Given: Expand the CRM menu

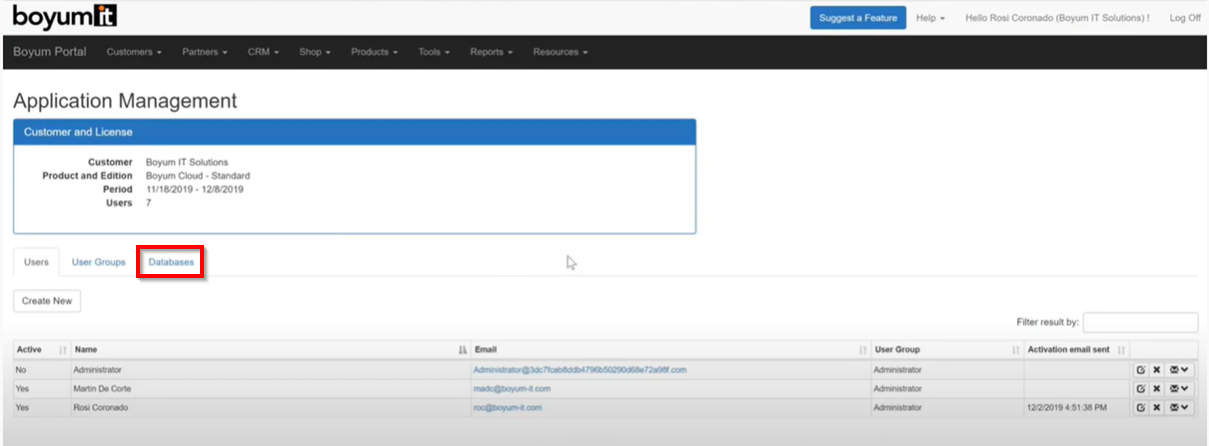Looking at the screenshot, I should [263, 52].
